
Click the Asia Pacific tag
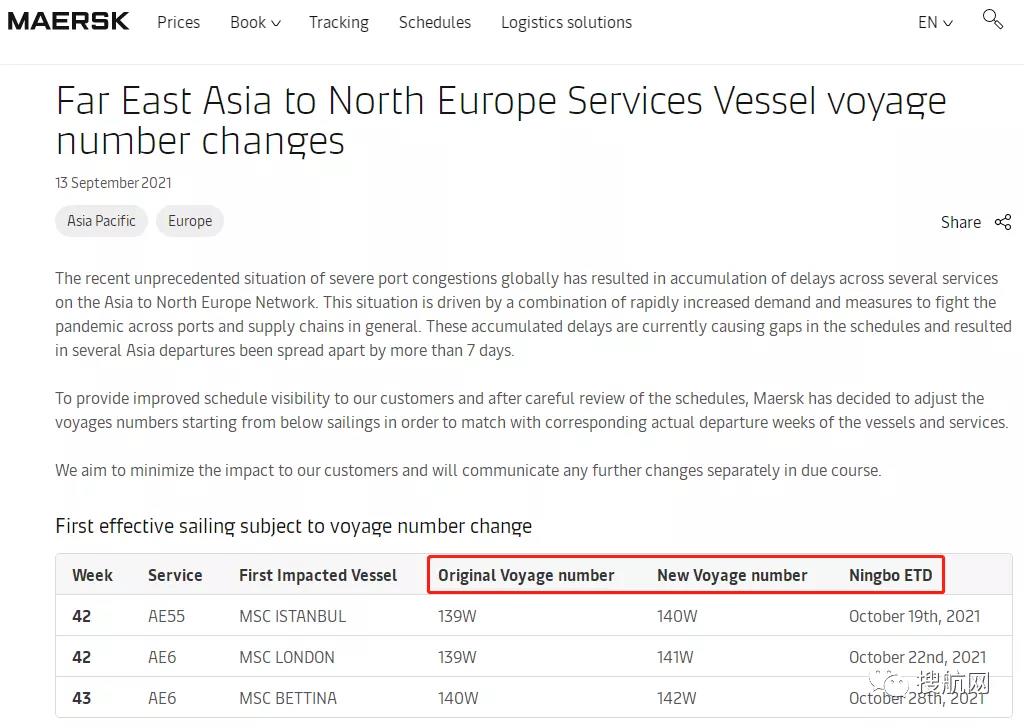point(101,221)
